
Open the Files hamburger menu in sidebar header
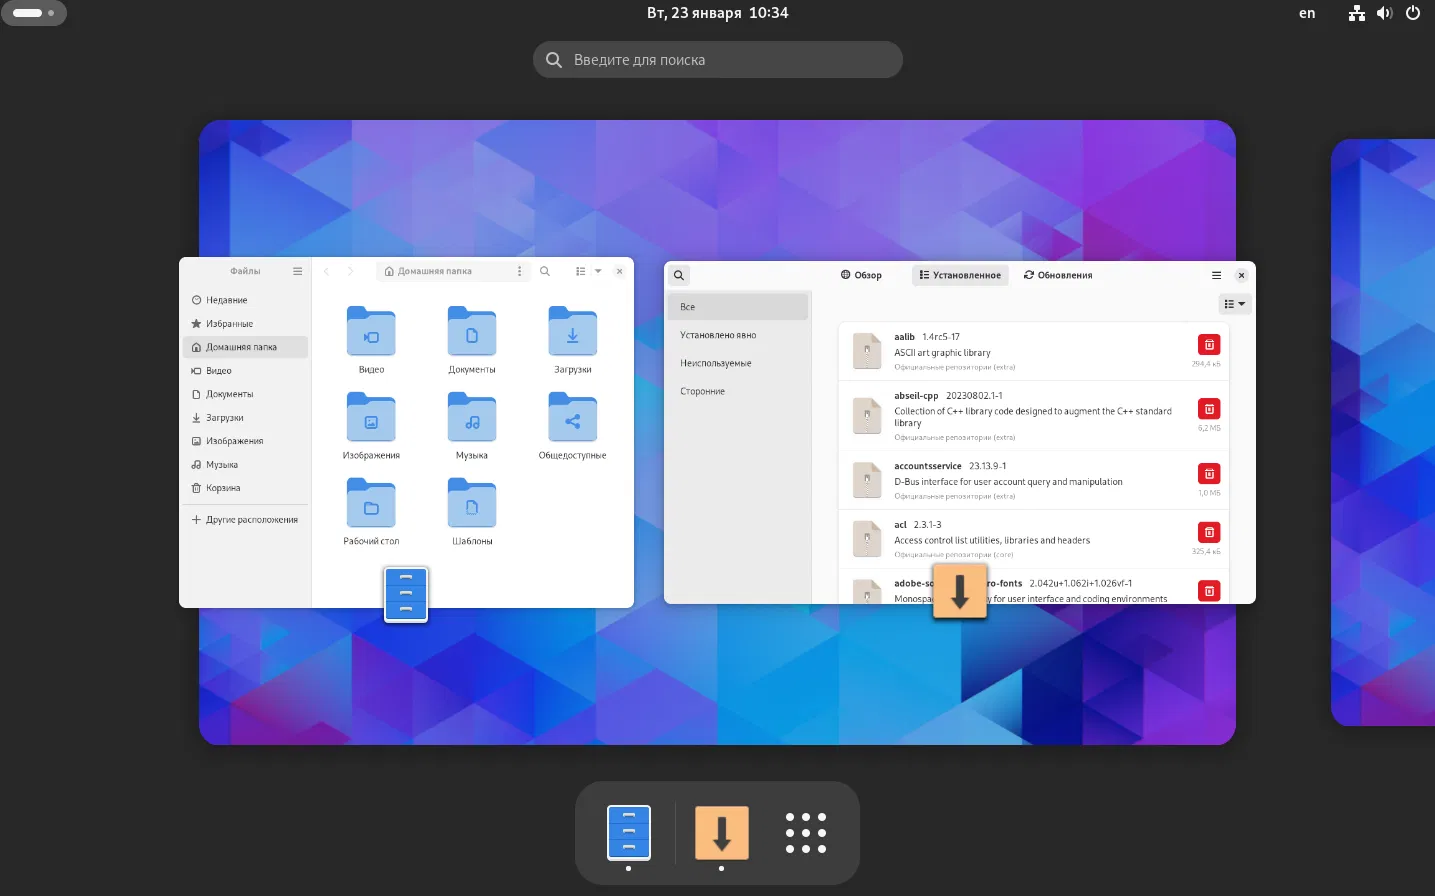297,271
